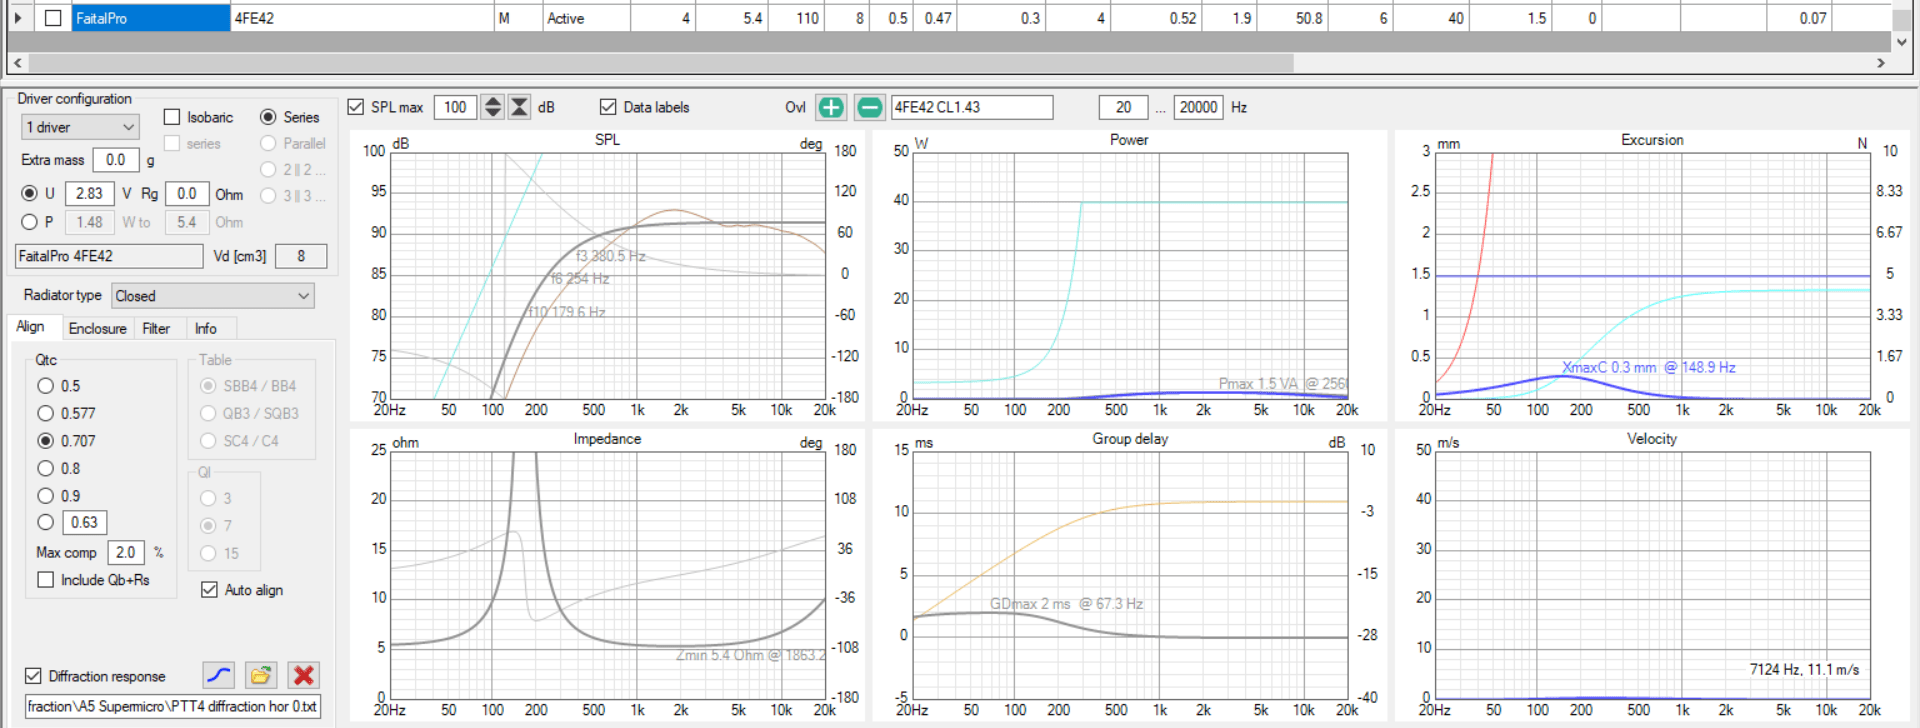Choose Qtc 0.5 option

coord(45,386)
